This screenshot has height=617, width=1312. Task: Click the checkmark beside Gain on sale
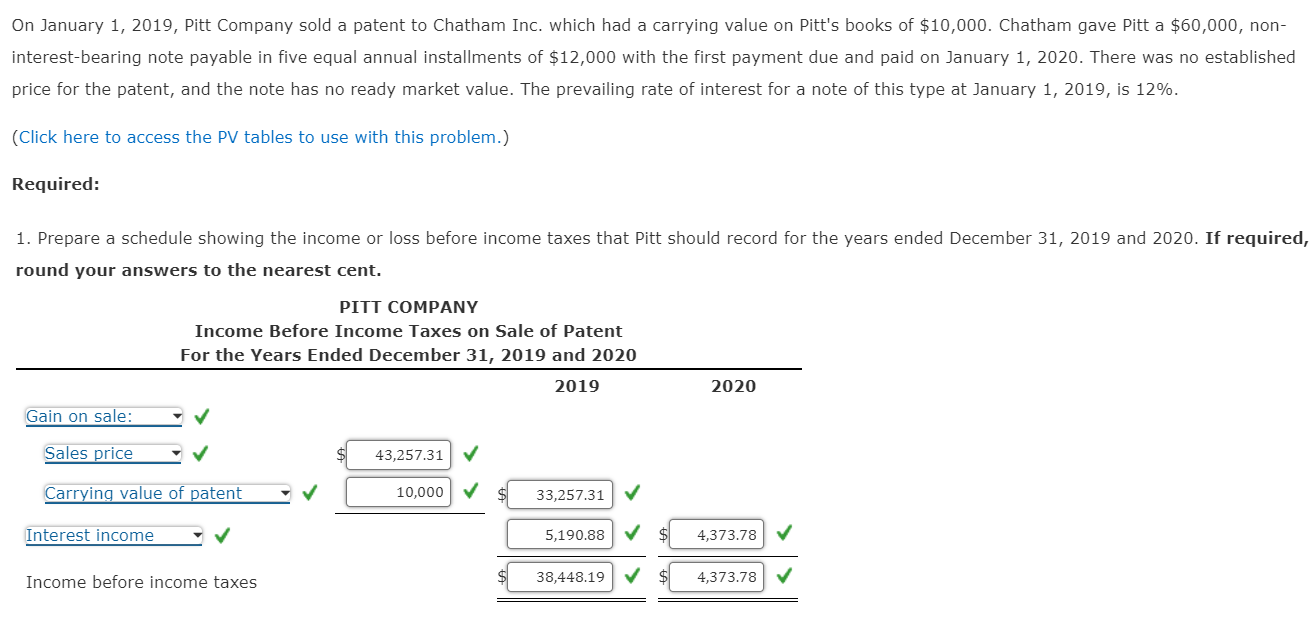click(x=201, y=415)
